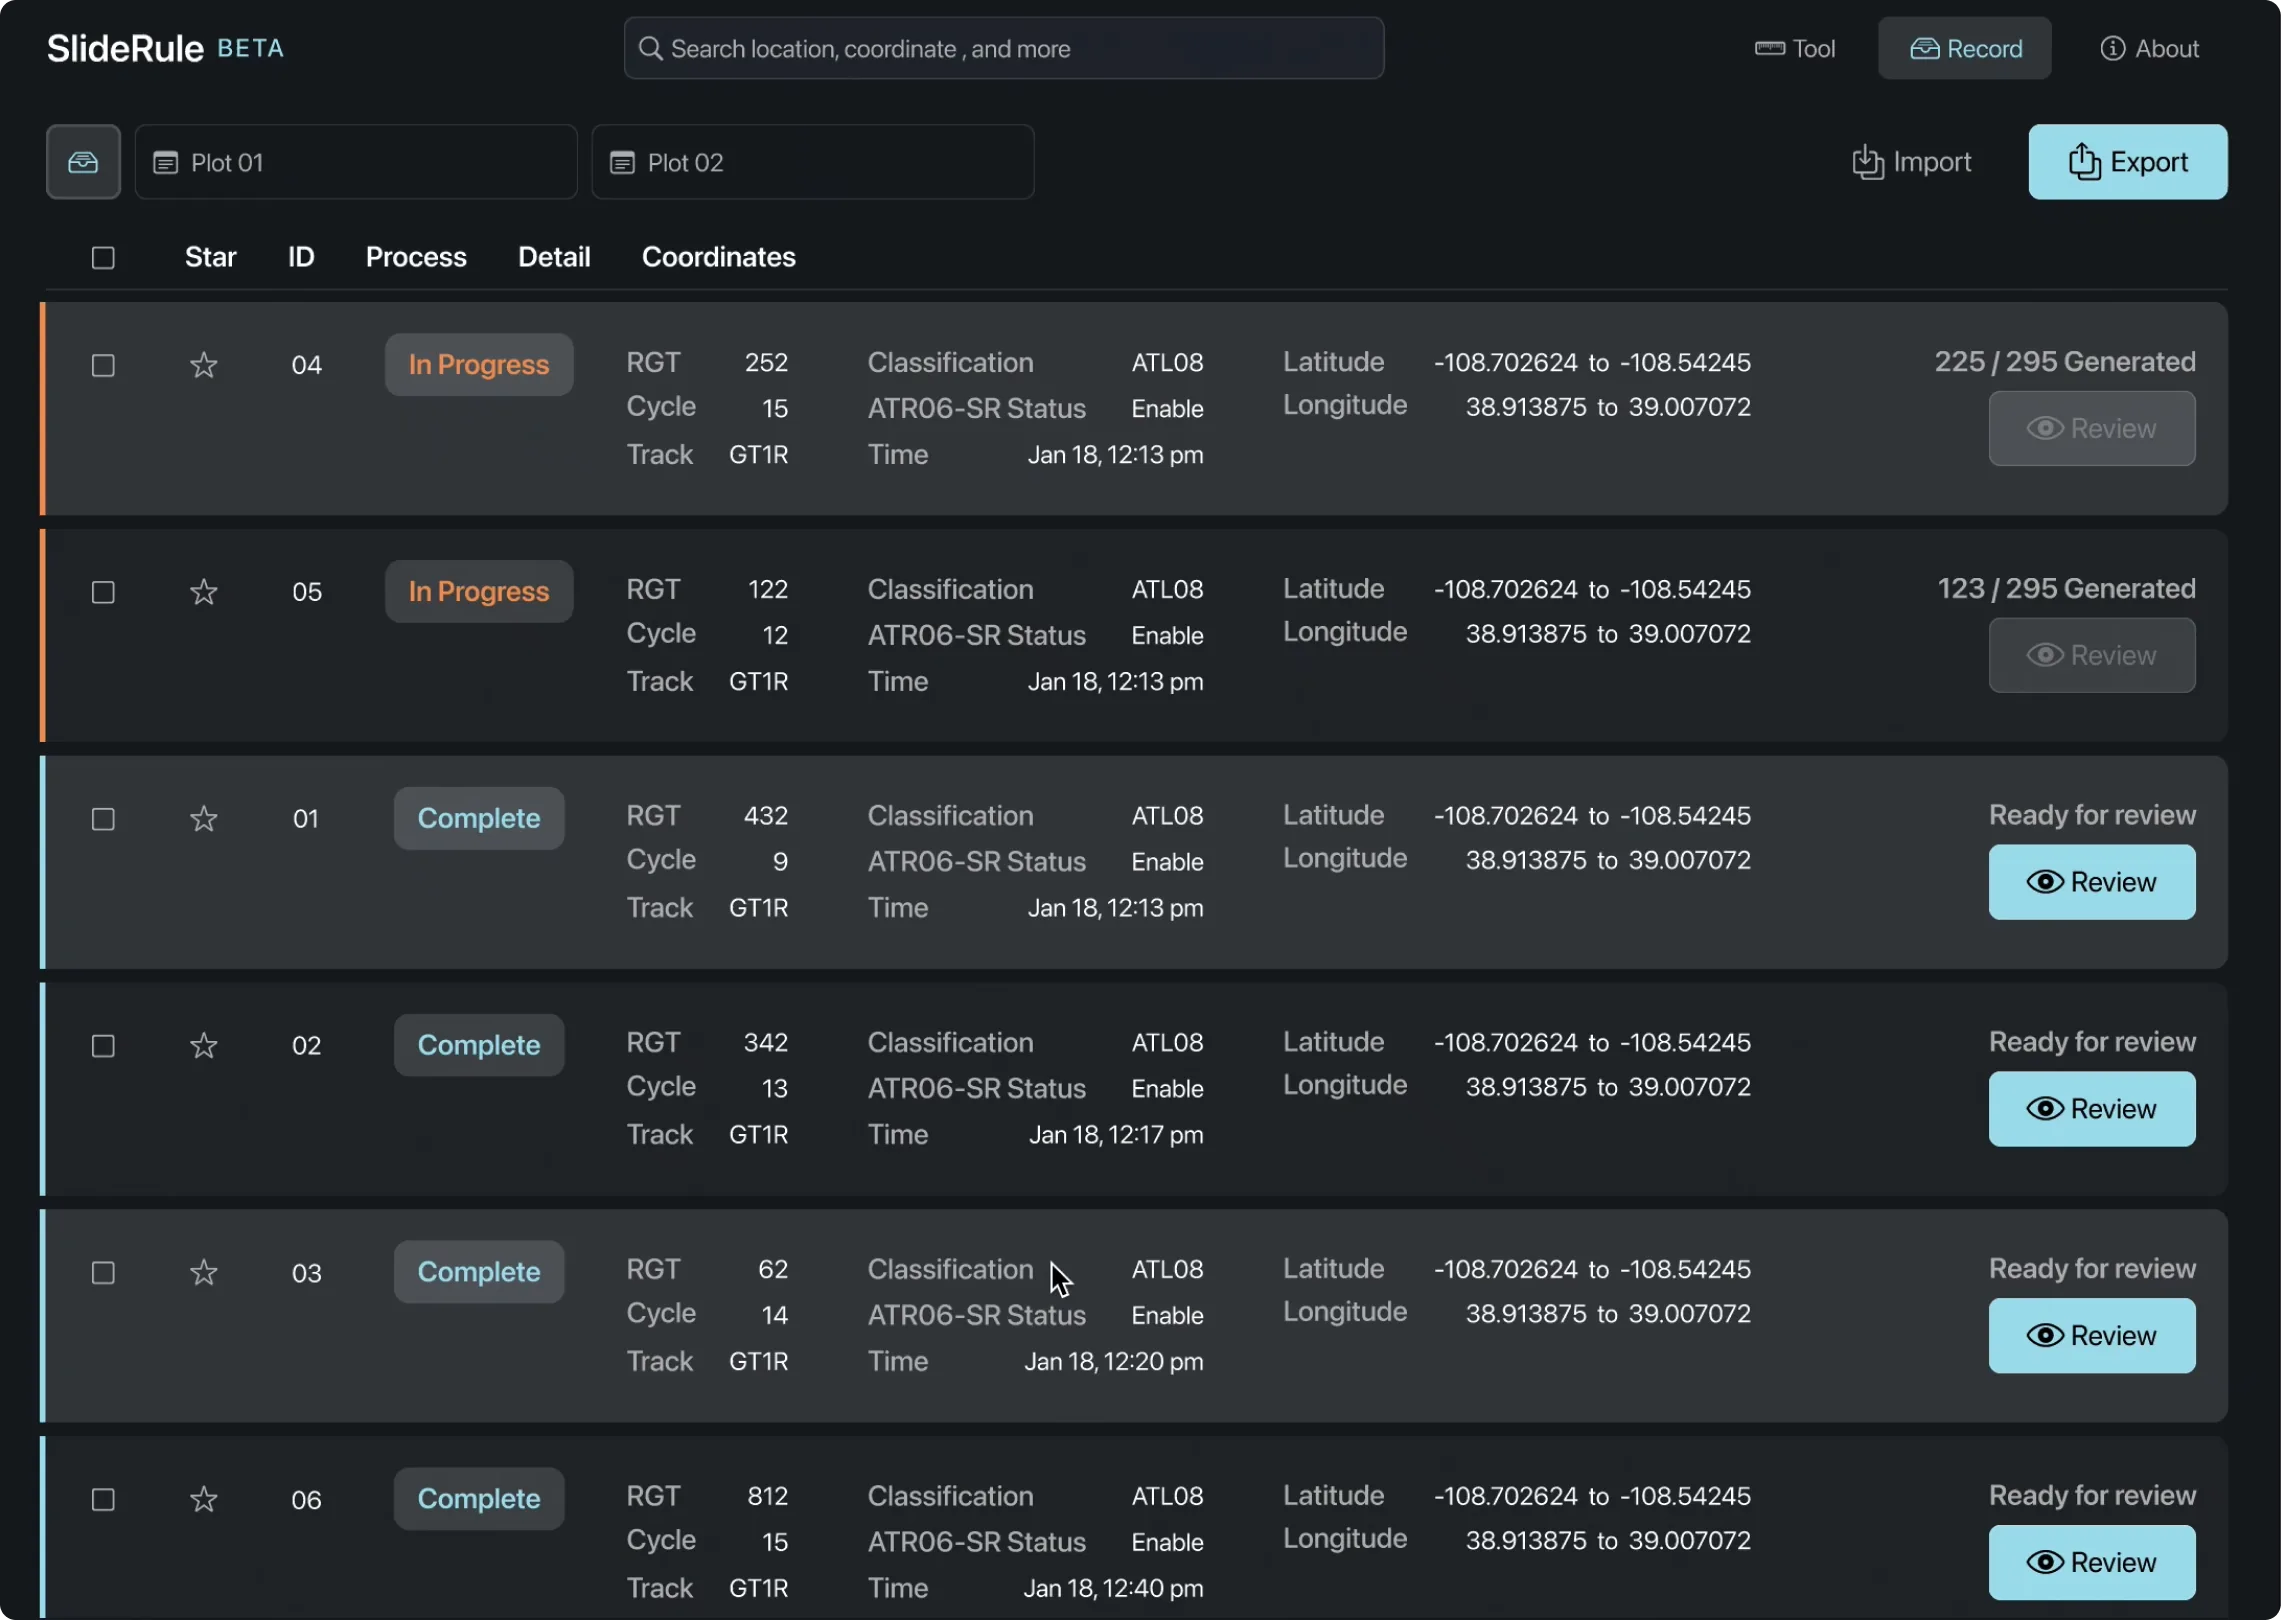
Task: Click the Plot 01 document icon
Action: [165, 162]
